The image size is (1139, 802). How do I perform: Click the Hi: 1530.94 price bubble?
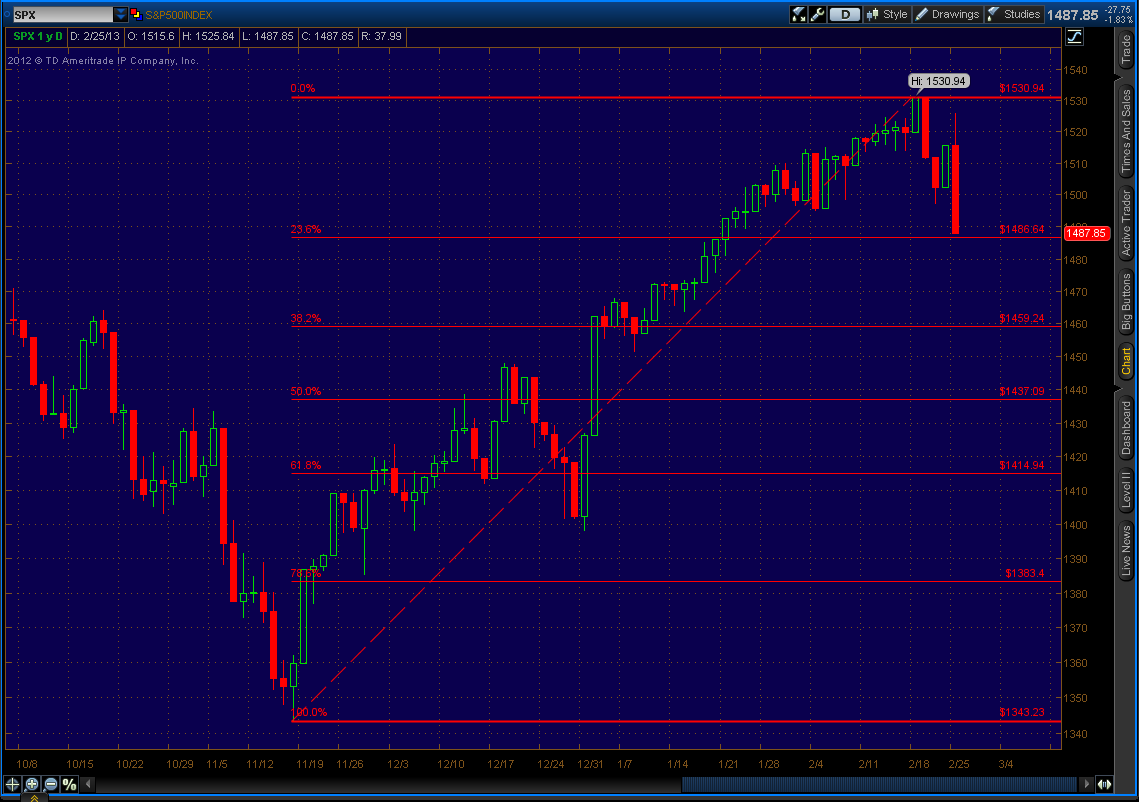[x=939, y=81]
